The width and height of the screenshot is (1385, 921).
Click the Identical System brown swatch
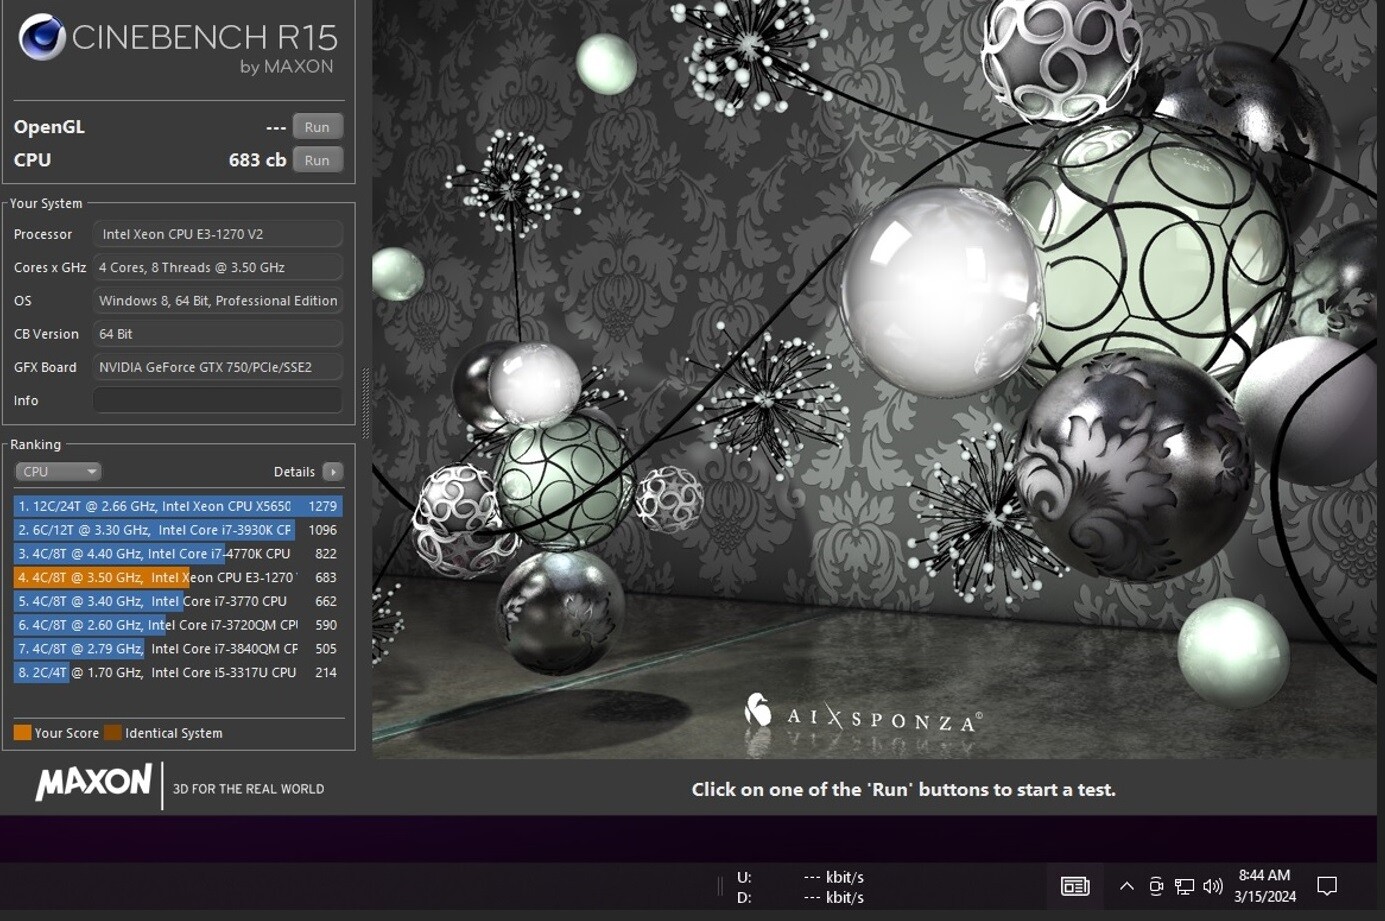click(113, 732)
